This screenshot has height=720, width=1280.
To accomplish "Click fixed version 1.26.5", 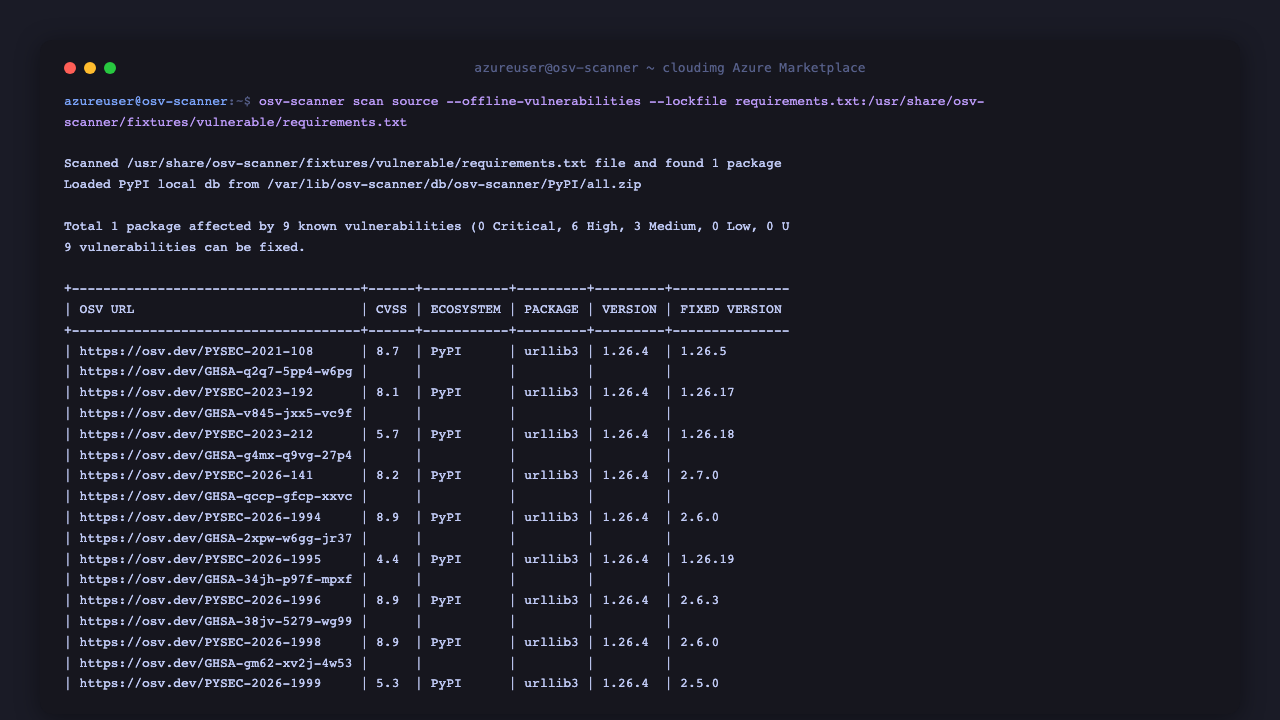I will coord(703,351).
